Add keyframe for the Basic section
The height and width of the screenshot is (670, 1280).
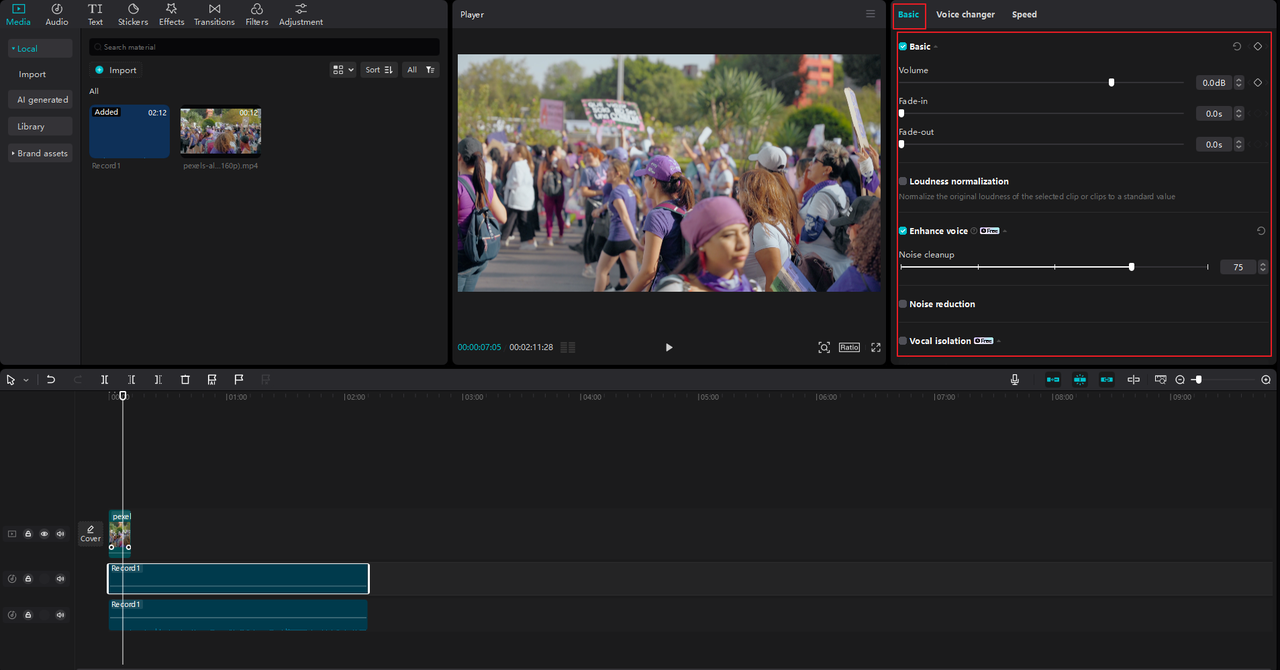[x=1258, y=46]
